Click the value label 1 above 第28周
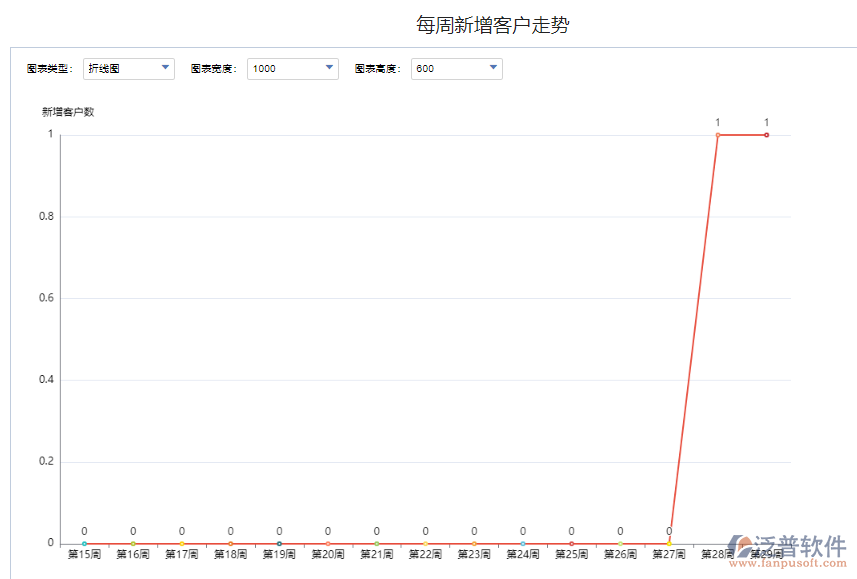Viewport: 857px width, 579px height. point(717,119)
